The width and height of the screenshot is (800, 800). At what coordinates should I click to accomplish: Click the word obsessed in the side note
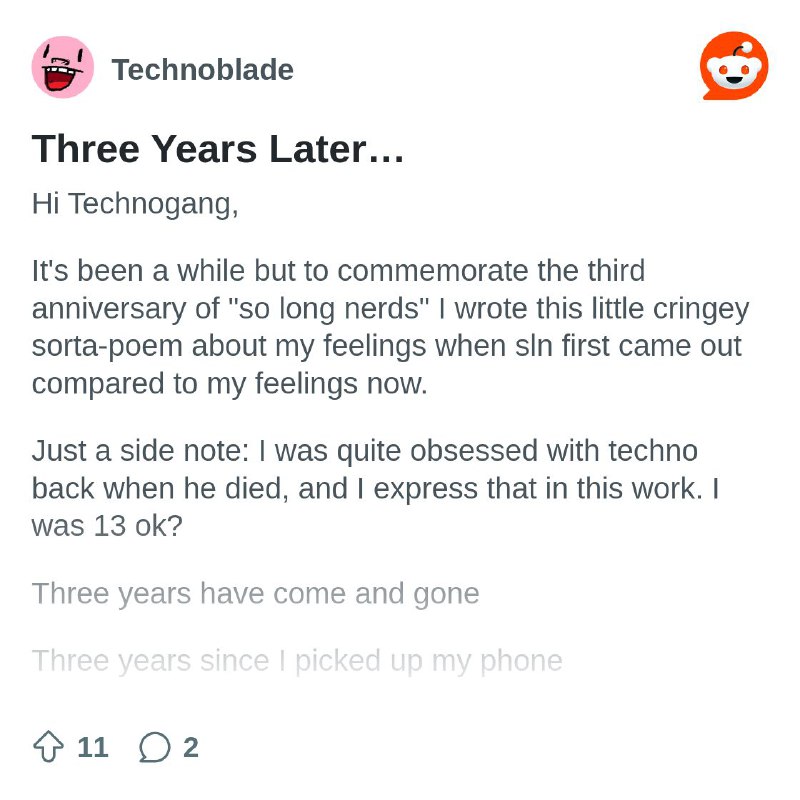(x=474, y=451)
